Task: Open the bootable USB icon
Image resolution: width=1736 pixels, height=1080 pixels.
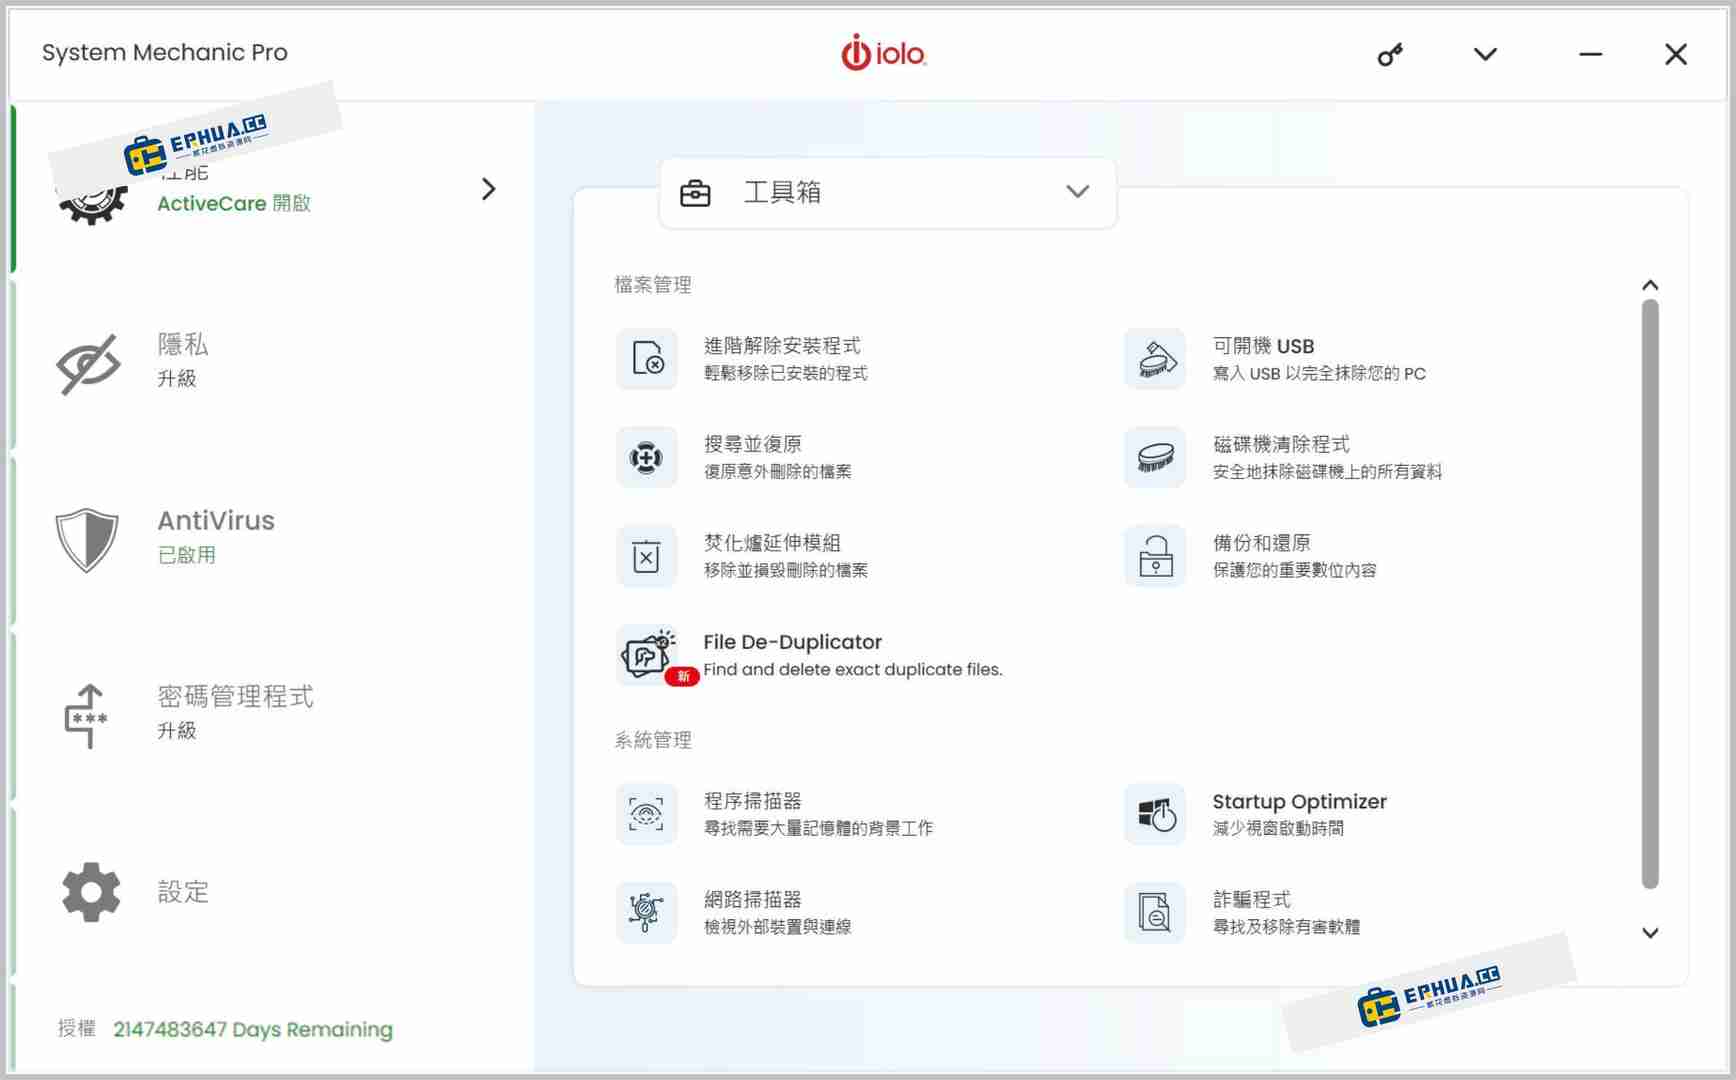Action: click(1155, 359)
